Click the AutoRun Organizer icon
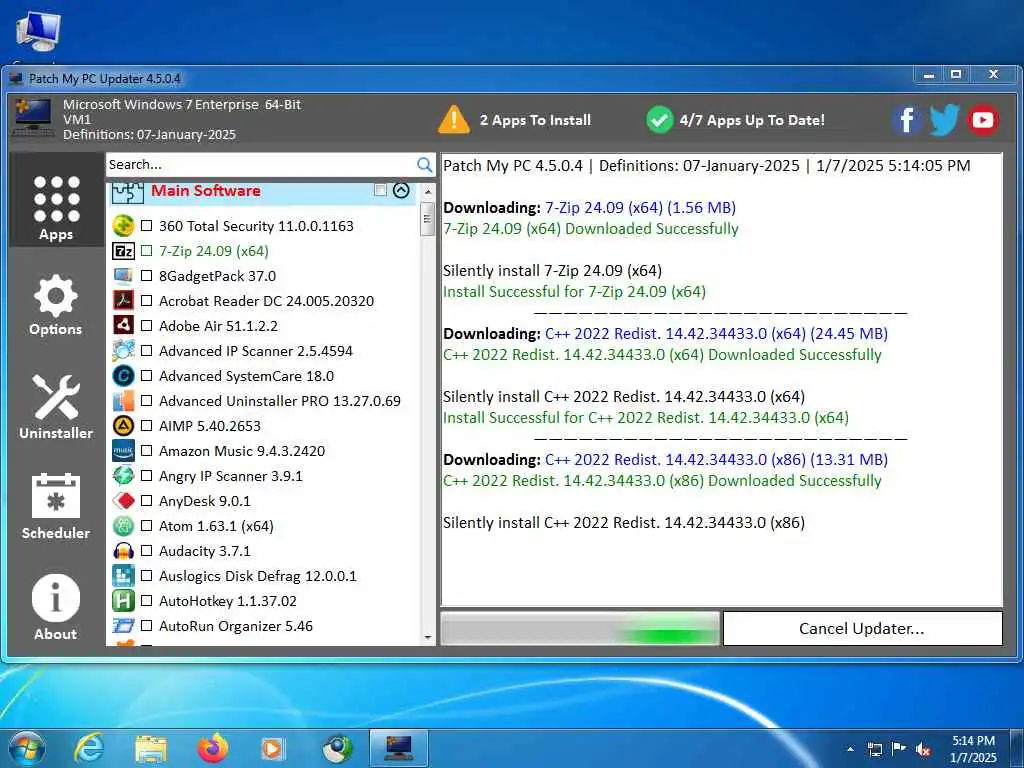1024x768 pixels. pos(123,626)
